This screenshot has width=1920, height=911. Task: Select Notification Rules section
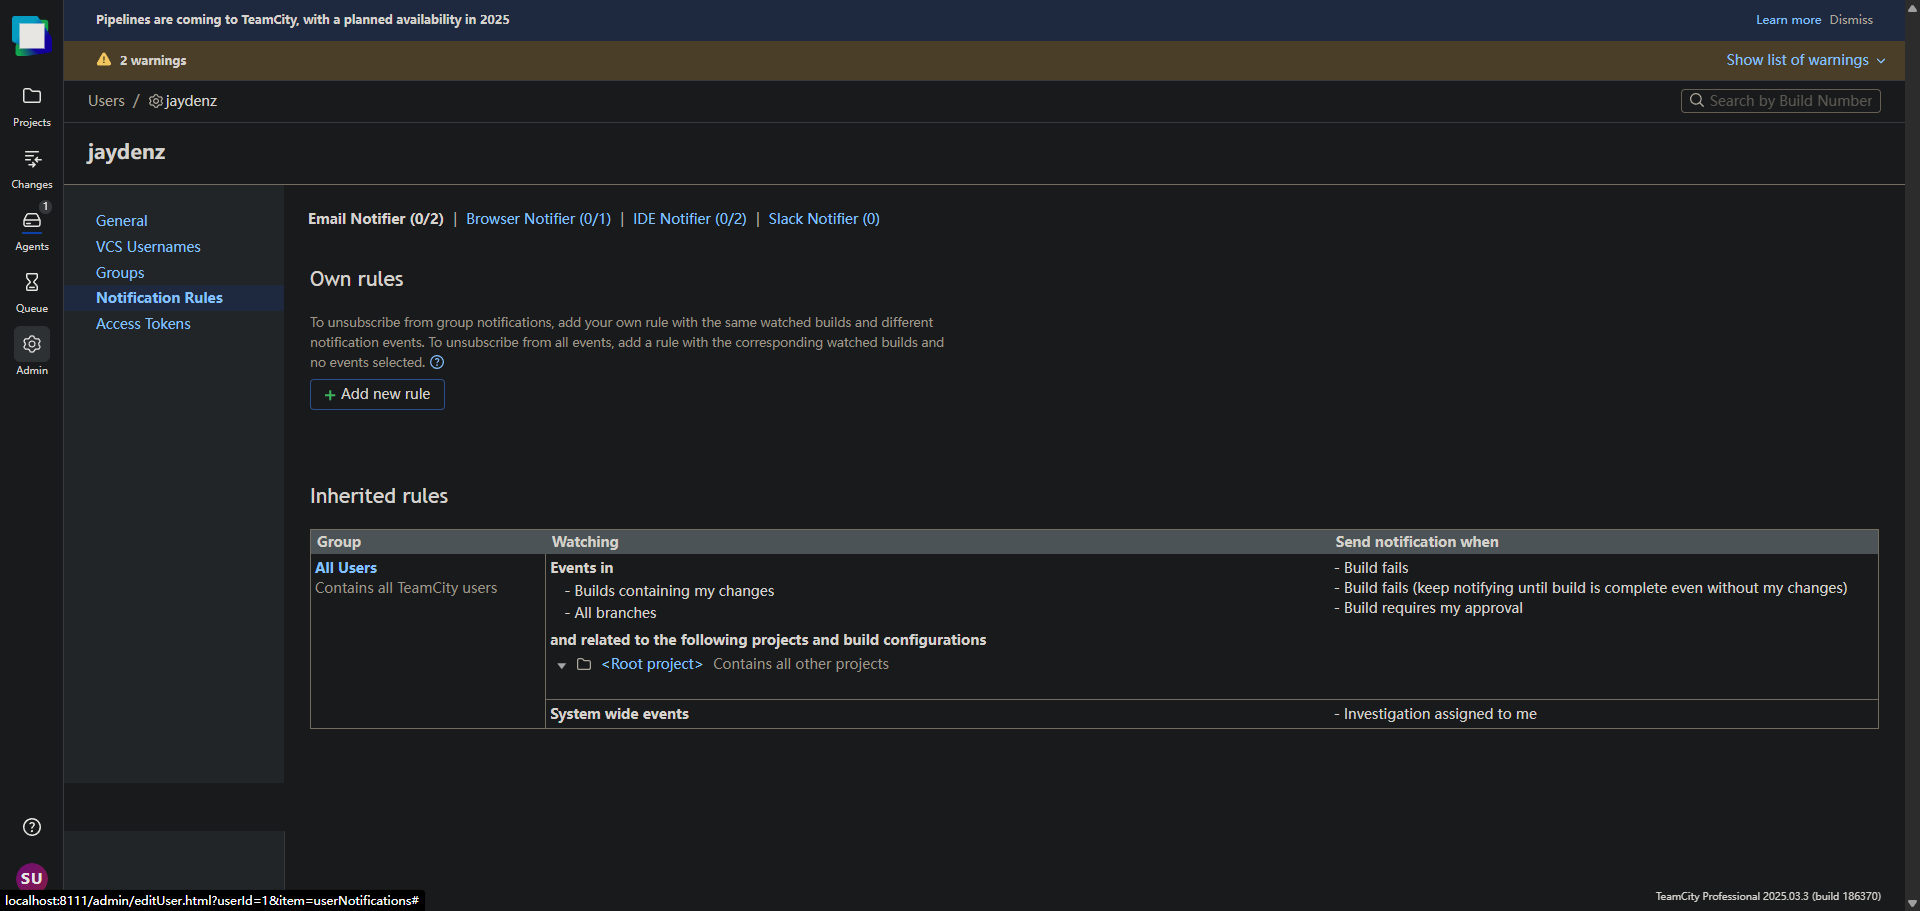coord(159,298)
